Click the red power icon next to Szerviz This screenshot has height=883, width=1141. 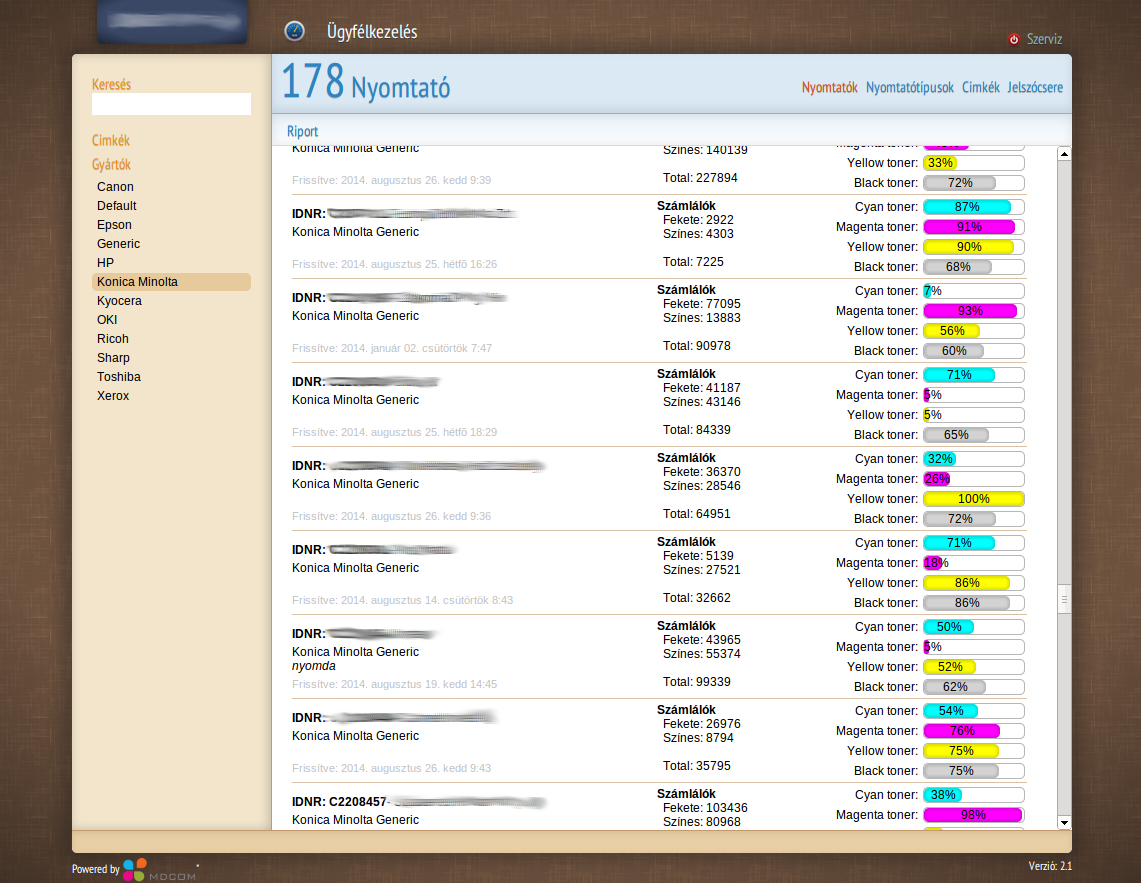click(x=1014, y=39)
